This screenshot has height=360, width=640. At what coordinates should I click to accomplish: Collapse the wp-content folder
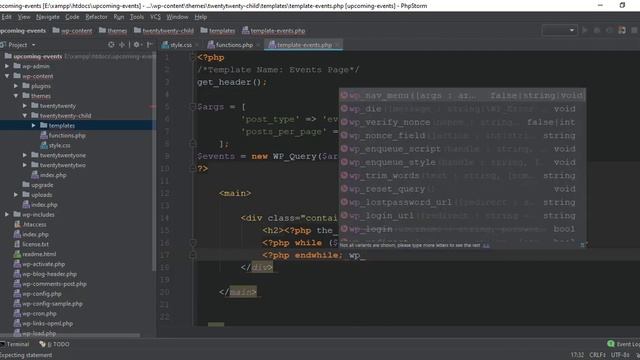pyautogui.click(x=7, y=76)
